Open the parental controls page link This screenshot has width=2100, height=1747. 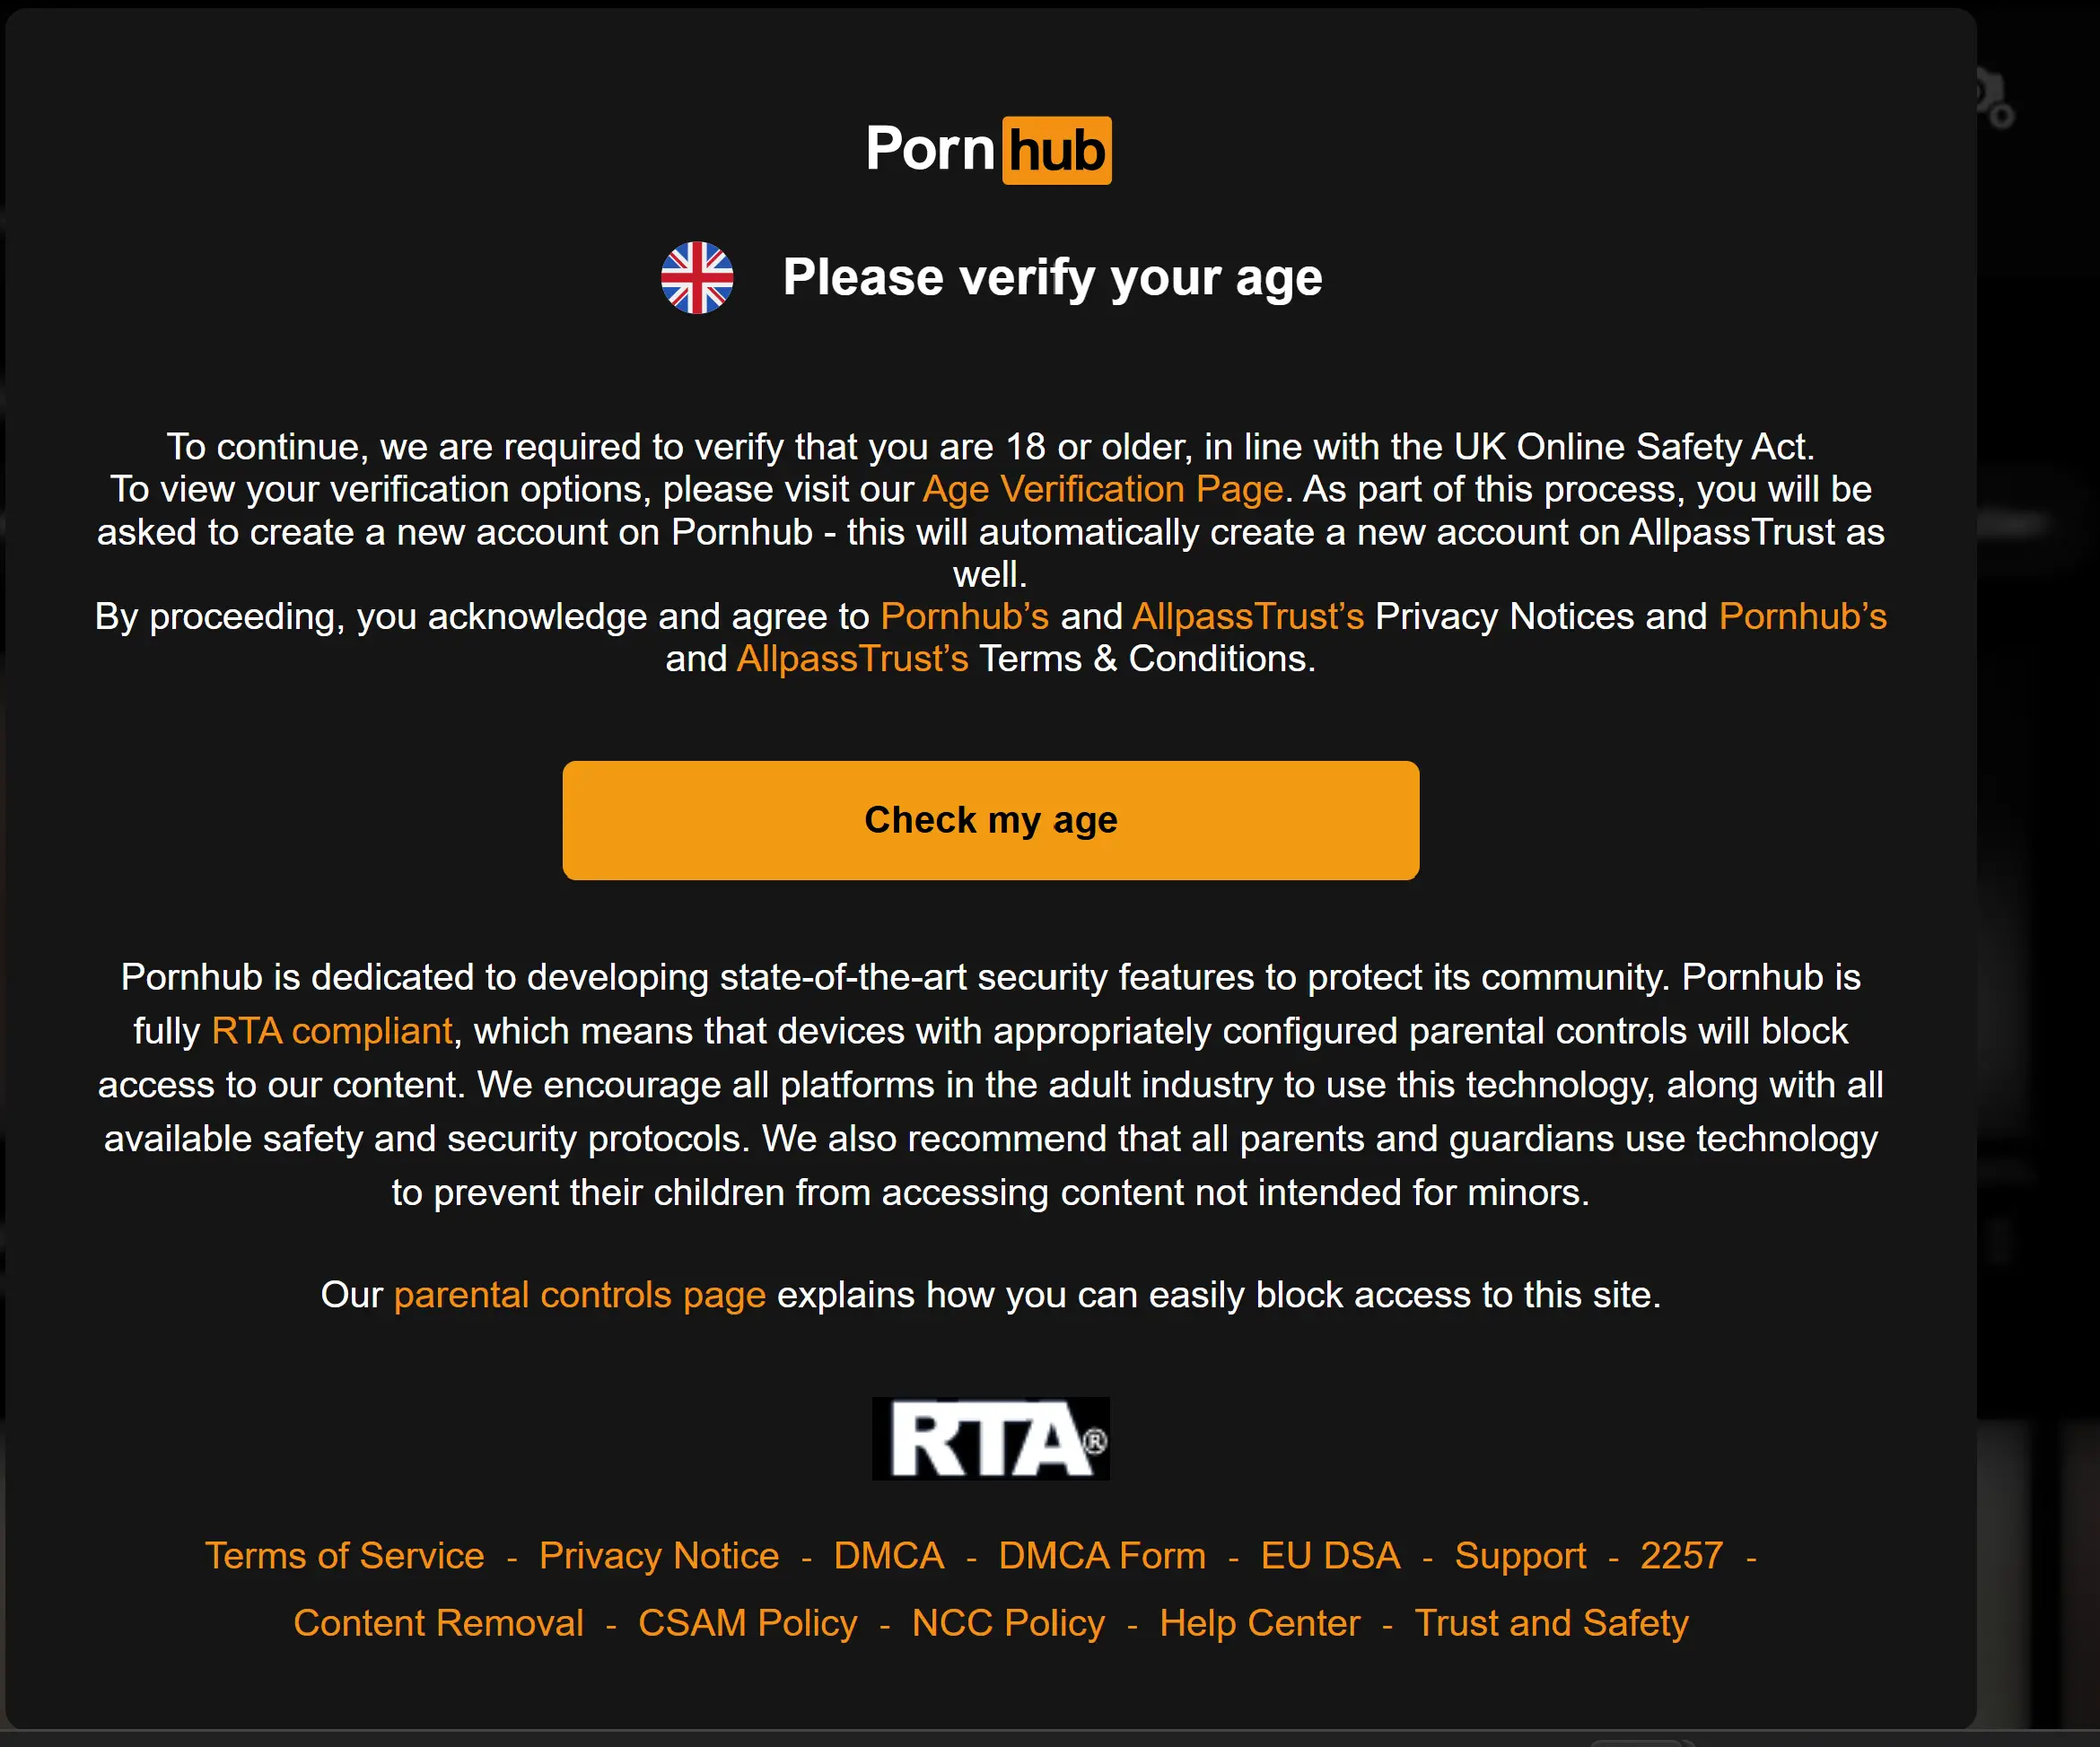[579, 1294]
